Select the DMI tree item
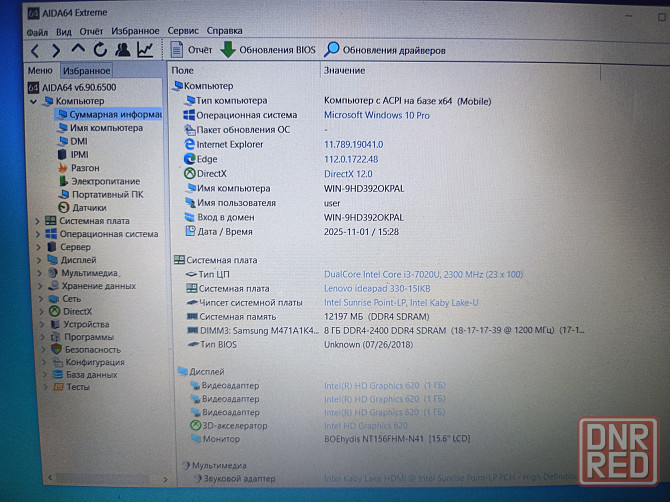The width and height of the screenshot is (670, 502). [73, 141]
